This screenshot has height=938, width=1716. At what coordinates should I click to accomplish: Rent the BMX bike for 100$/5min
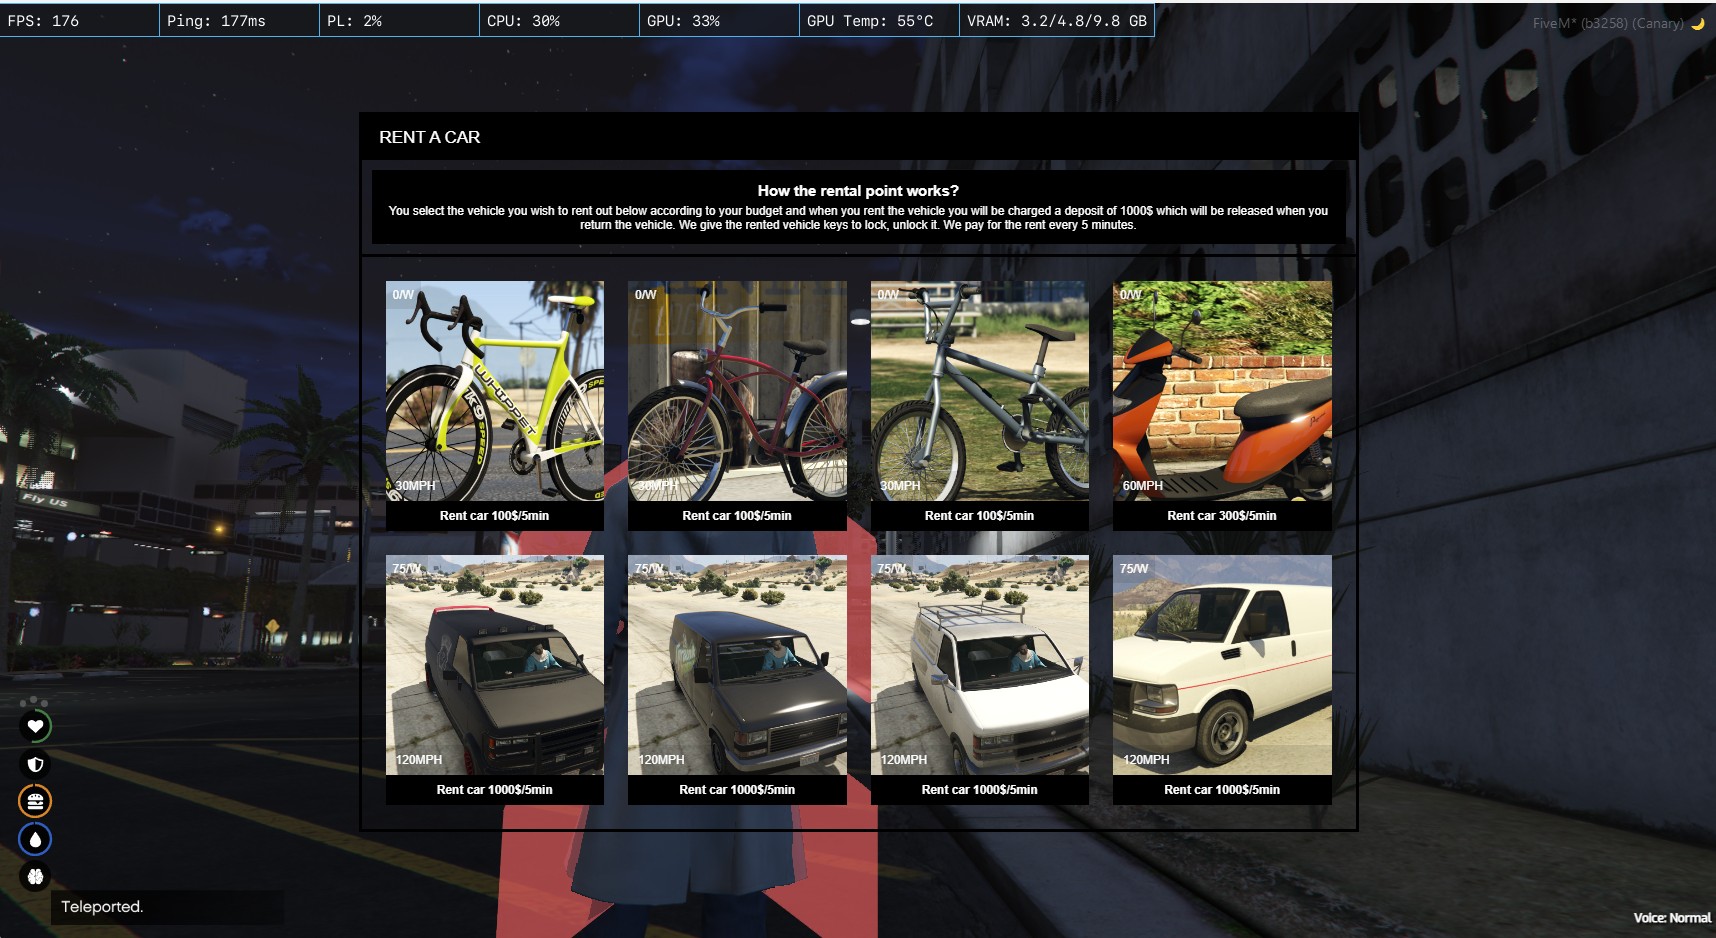point(980,516)
